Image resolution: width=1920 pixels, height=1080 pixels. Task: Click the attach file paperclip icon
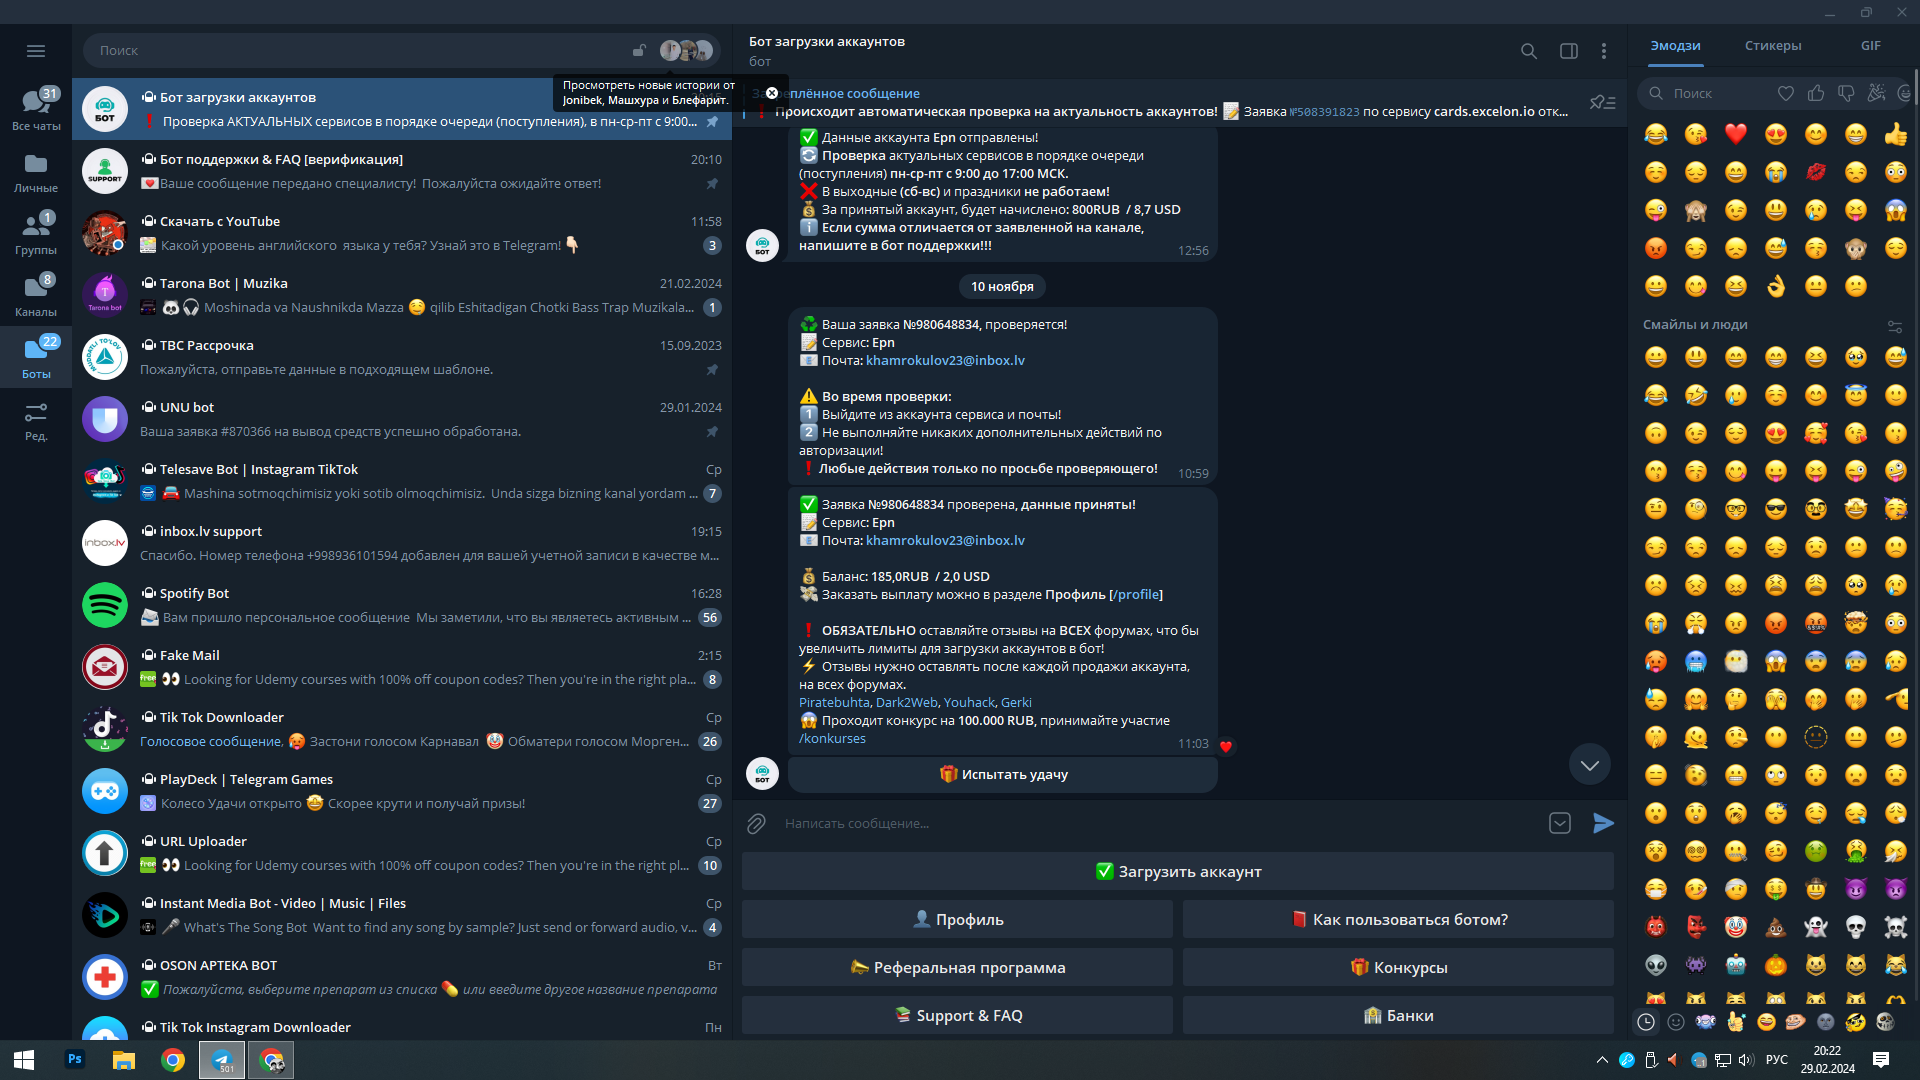click(x=756, y=823)
